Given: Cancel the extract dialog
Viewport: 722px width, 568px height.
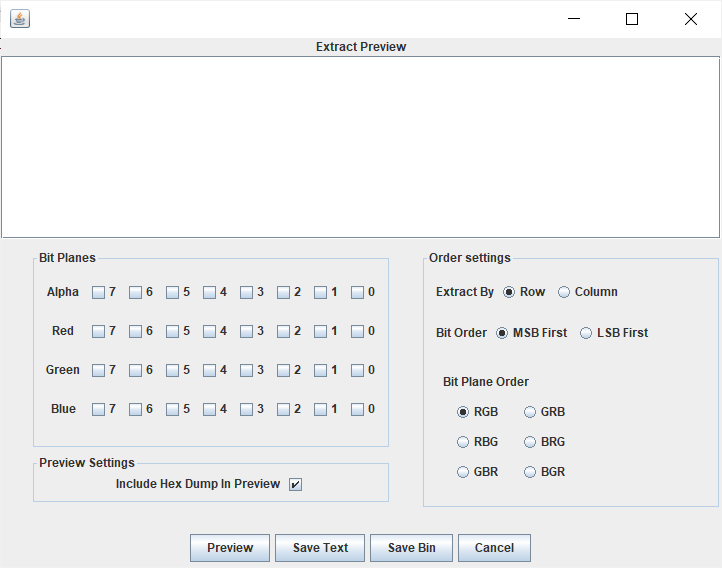Looking at the screenshot, I should pyautogui.click(x=494, y=548).
